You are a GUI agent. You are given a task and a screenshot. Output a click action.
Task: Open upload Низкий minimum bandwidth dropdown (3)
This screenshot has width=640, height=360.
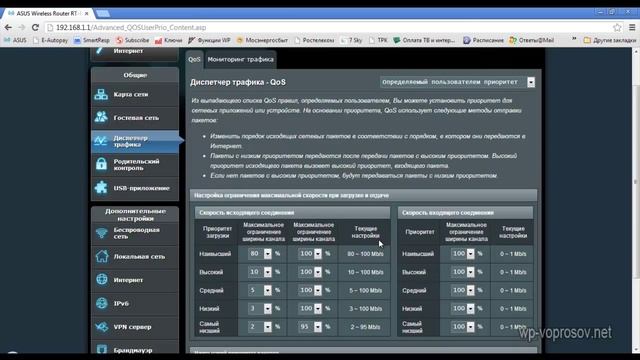(x=260, y=309)
